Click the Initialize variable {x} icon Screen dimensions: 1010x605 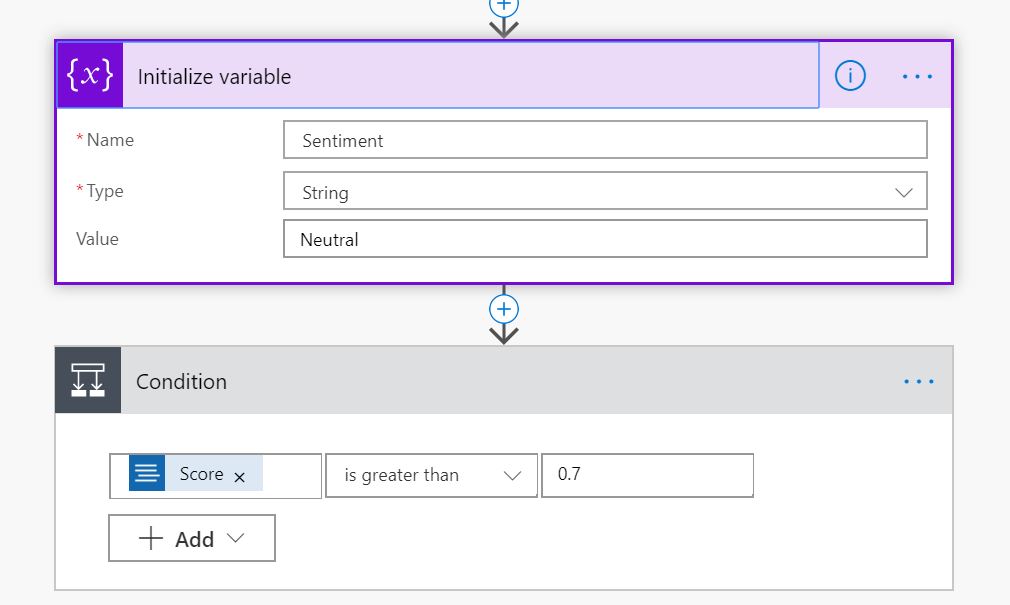[x=90, y=76]
